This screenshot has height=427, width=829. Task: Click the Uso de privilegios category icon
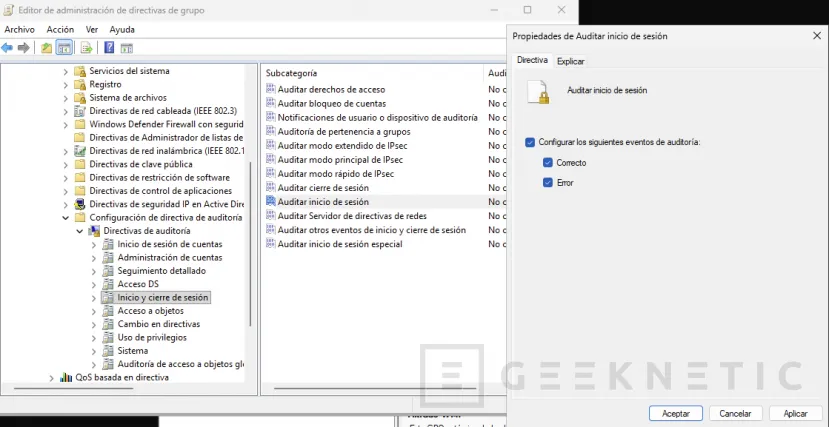108,337
